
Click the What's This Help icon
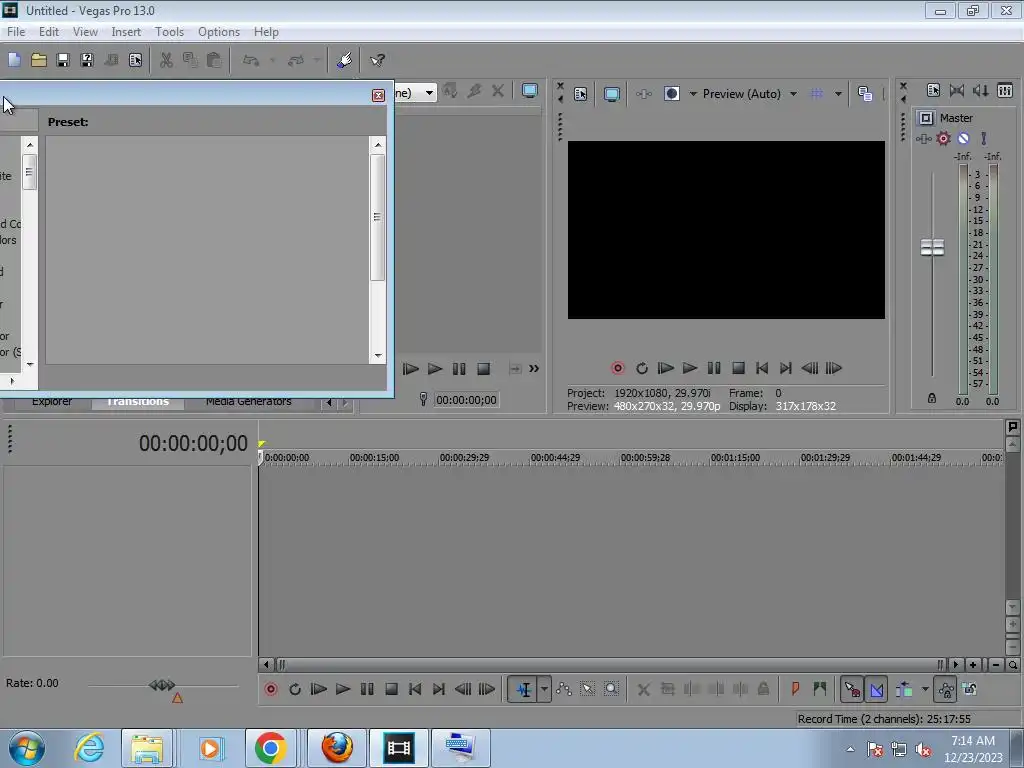coord(377,60)
